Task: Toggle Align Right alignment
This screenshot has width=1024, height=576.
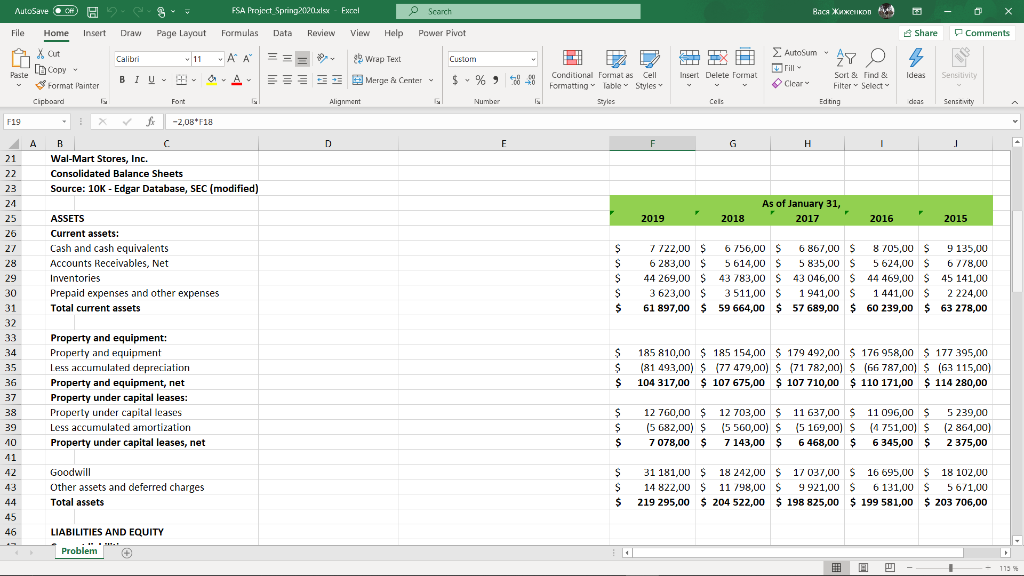Action: [x=302, y=80]
